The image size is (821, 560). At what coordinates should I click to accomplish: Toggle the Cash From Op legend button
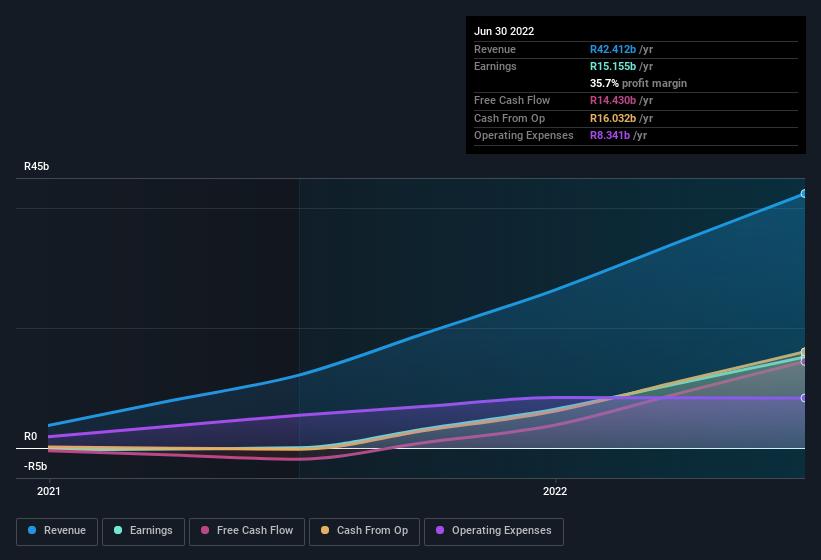click(x=364, y=531)
